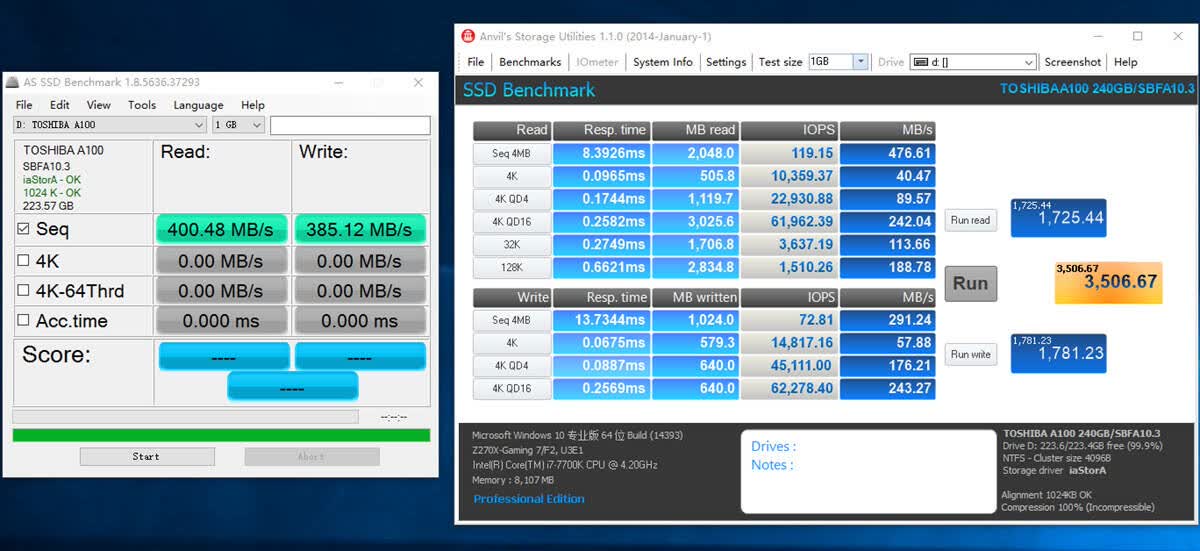Image resolution: width=1200 pixels, height=551 pixels.
Task: Click drive icon in Drive selector
Action: click(920, 62)
